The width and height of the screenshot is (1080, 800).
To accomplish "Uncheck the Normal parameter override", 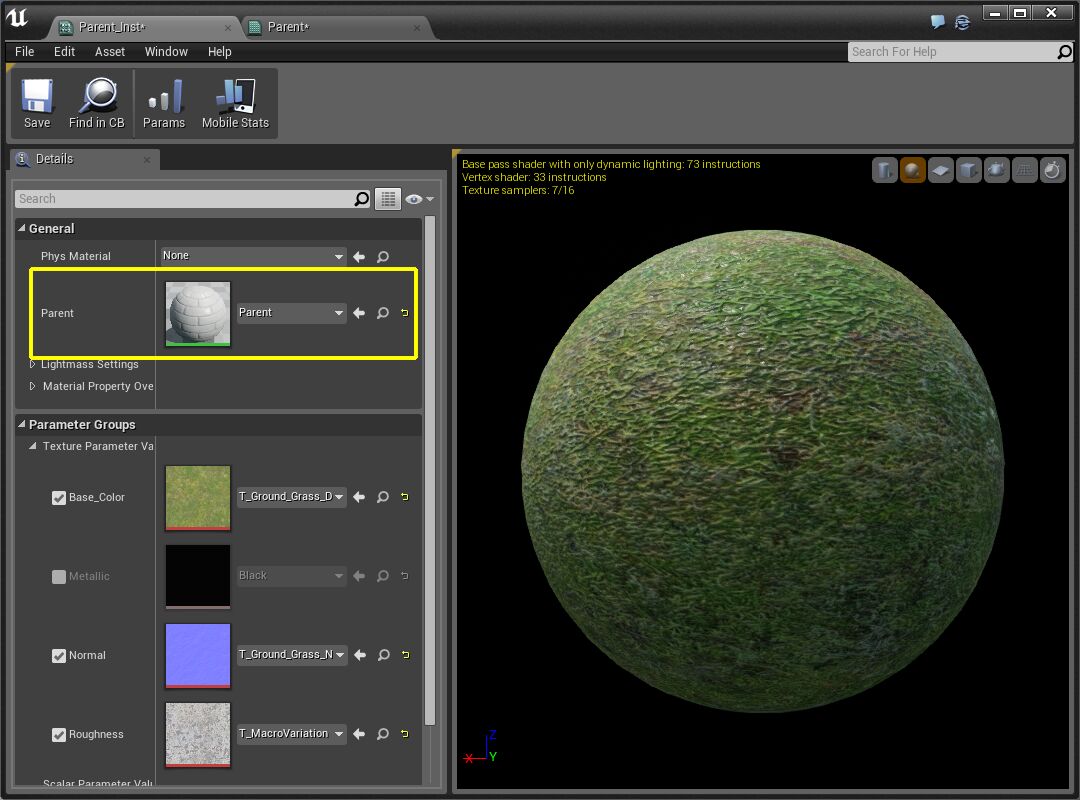I will [59, 655].
